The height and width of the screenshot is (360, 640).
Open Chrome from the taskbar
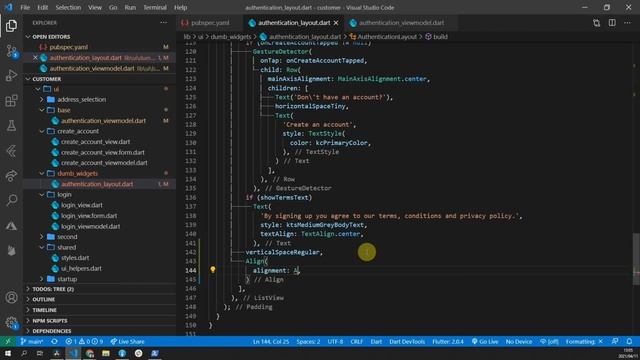[89, 353]
